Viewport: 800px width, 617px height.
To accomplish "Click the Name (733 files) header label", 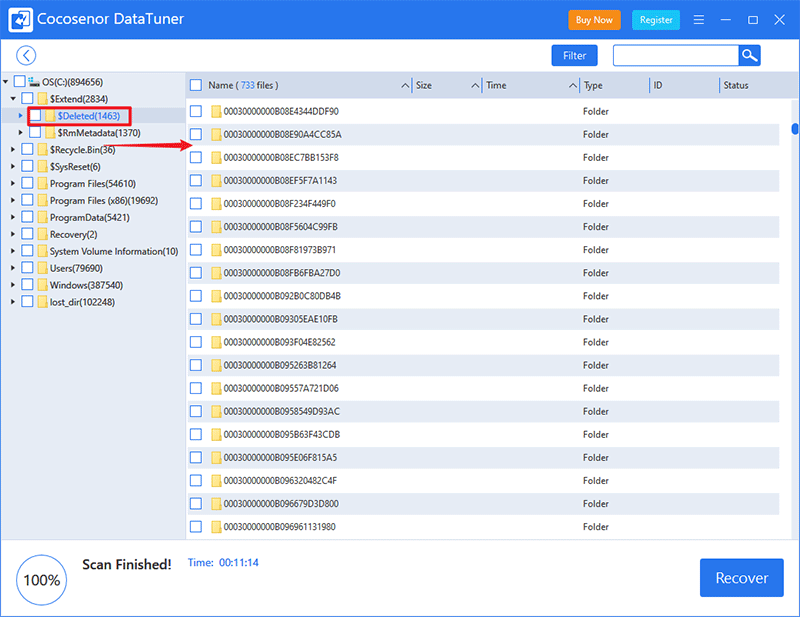I will coord(243,85).
